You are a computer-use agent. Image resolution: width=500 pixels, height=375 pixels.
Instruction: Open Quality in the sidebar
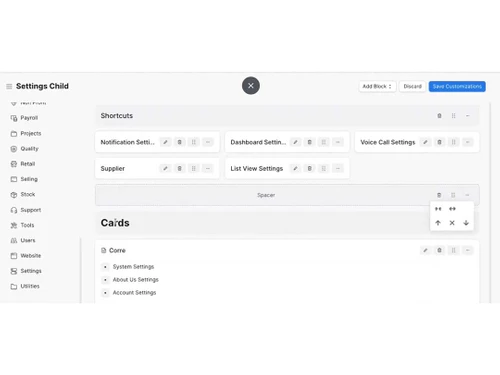click(x=25, y=149)
